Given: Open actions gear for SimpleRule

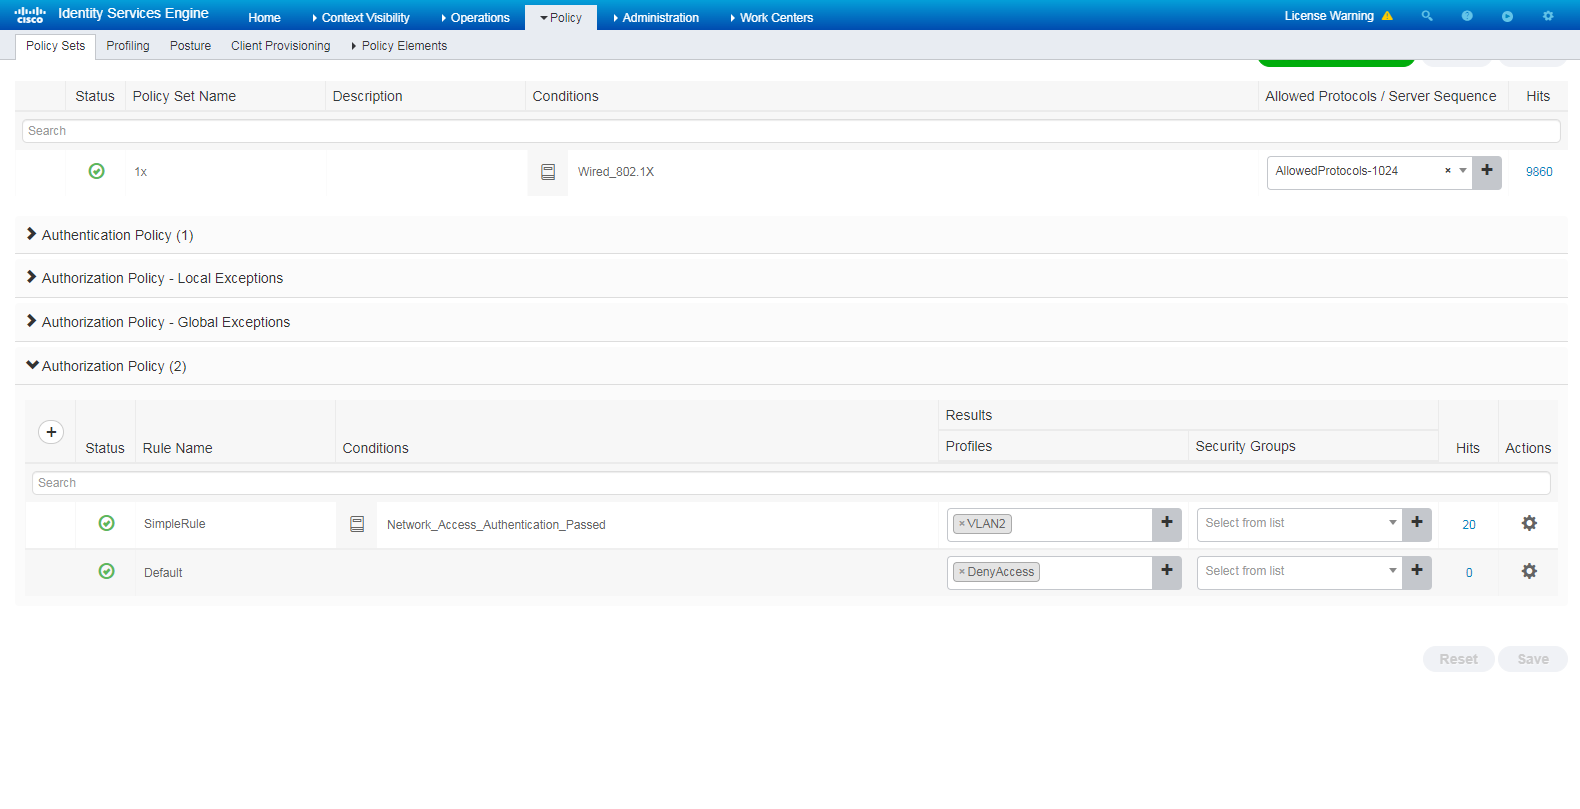Looking at the screenshot, I should pyautogui.click(x=1529, y=523).
